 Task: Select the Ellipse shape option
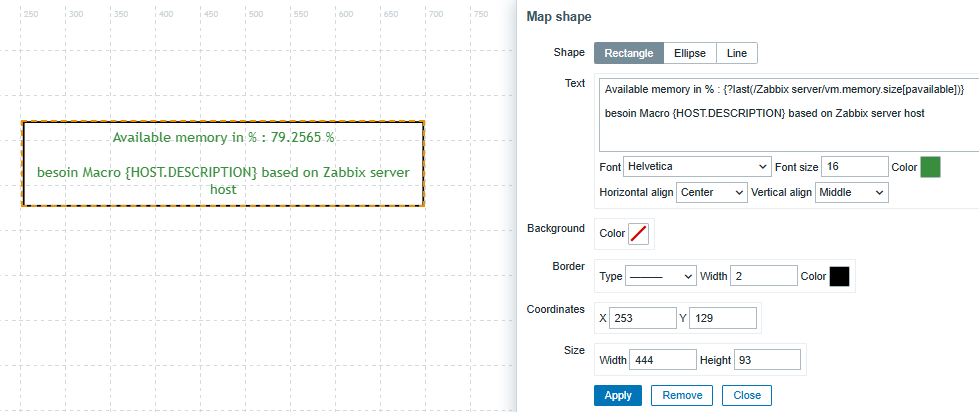(x=689, y=53)
